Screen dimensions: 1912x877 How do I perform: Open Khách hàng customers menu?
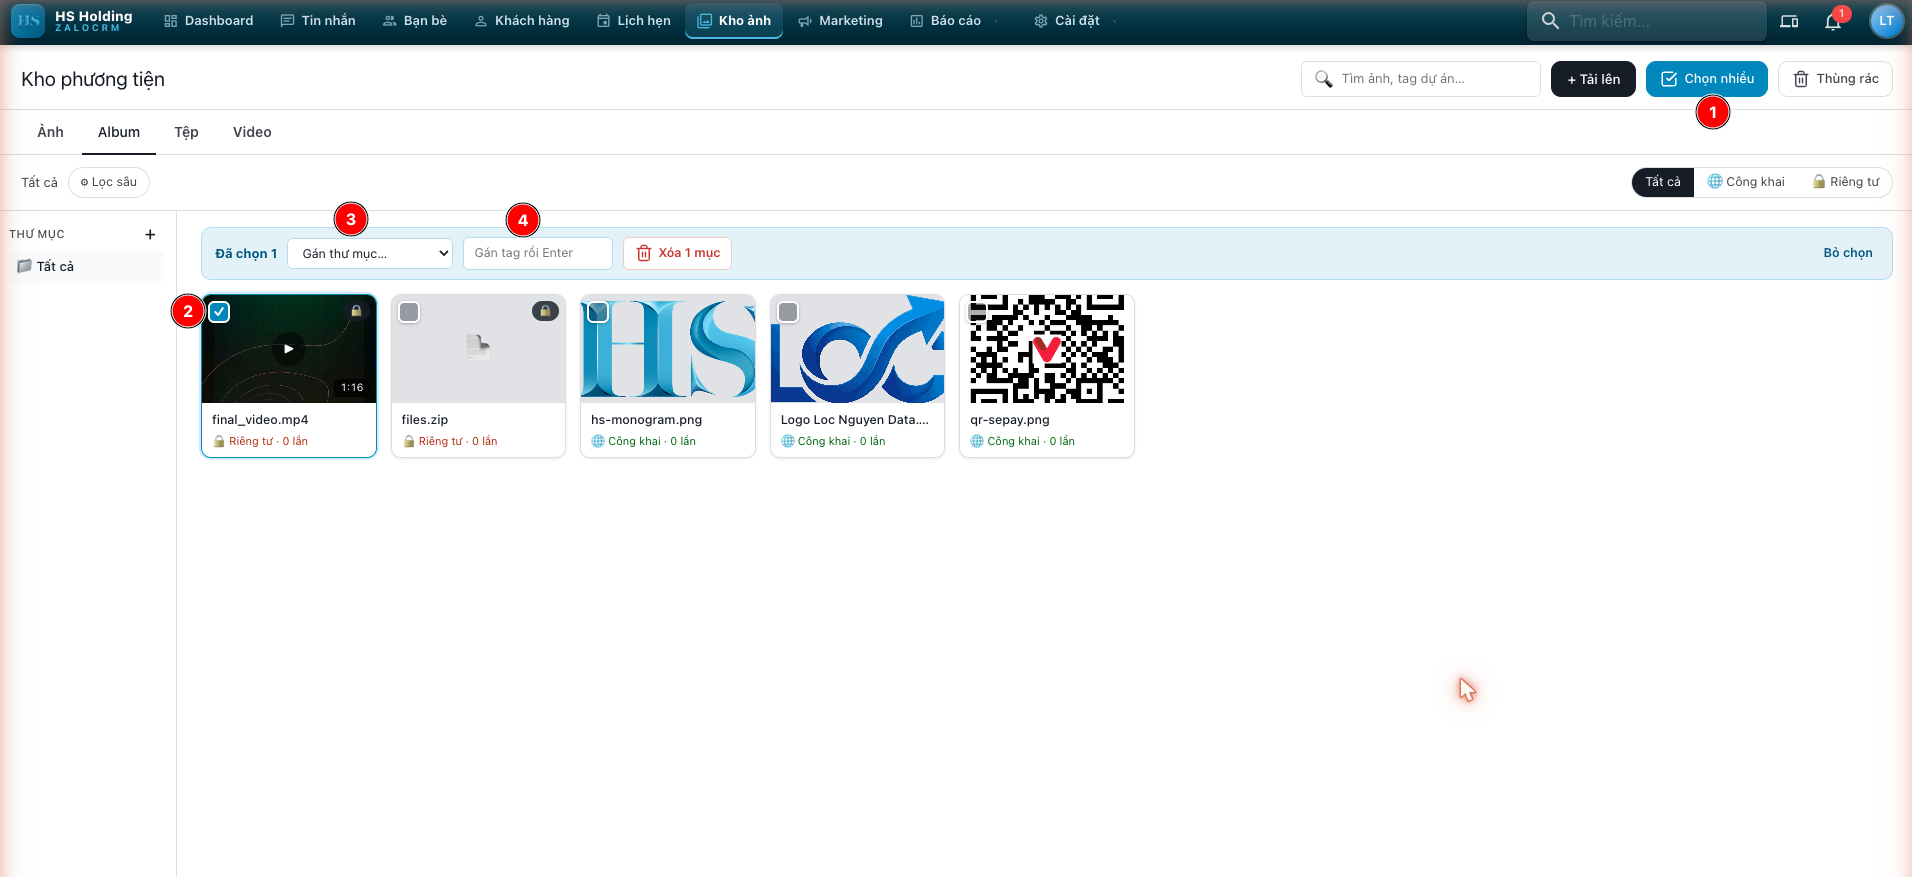(522, 21)
